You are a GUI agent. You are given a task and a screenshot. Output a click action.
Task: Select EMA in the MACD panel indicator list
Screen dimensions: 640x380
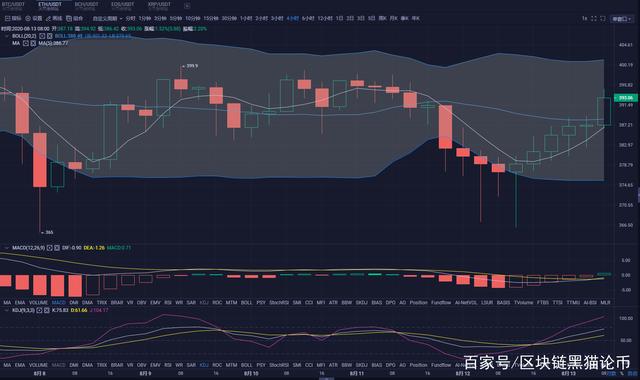20,302
